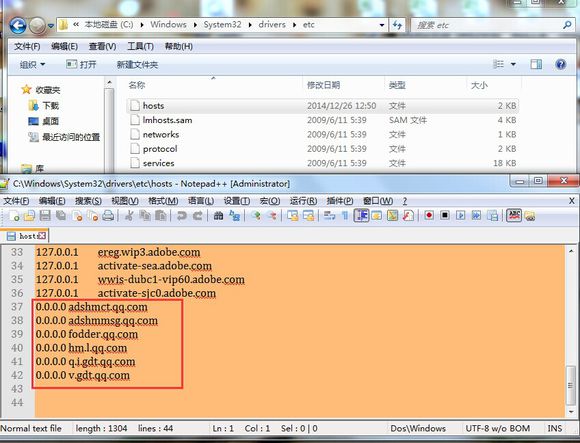This screenshot has width=580, height=443.
Task: Open Notepad++ 编辑(E) menu
Action: coord(52,201)
